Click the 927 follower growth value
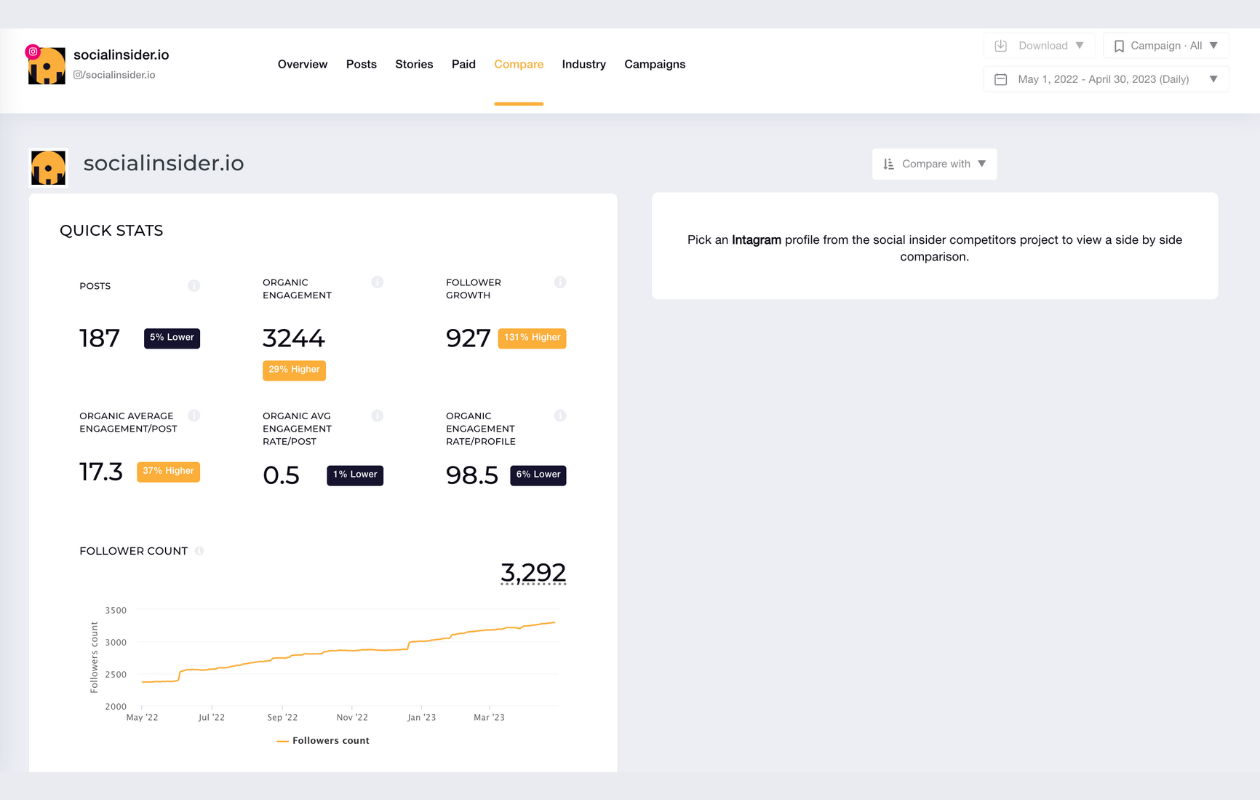The height and width of the screenshot is (800, 1260). click(468, 338)
